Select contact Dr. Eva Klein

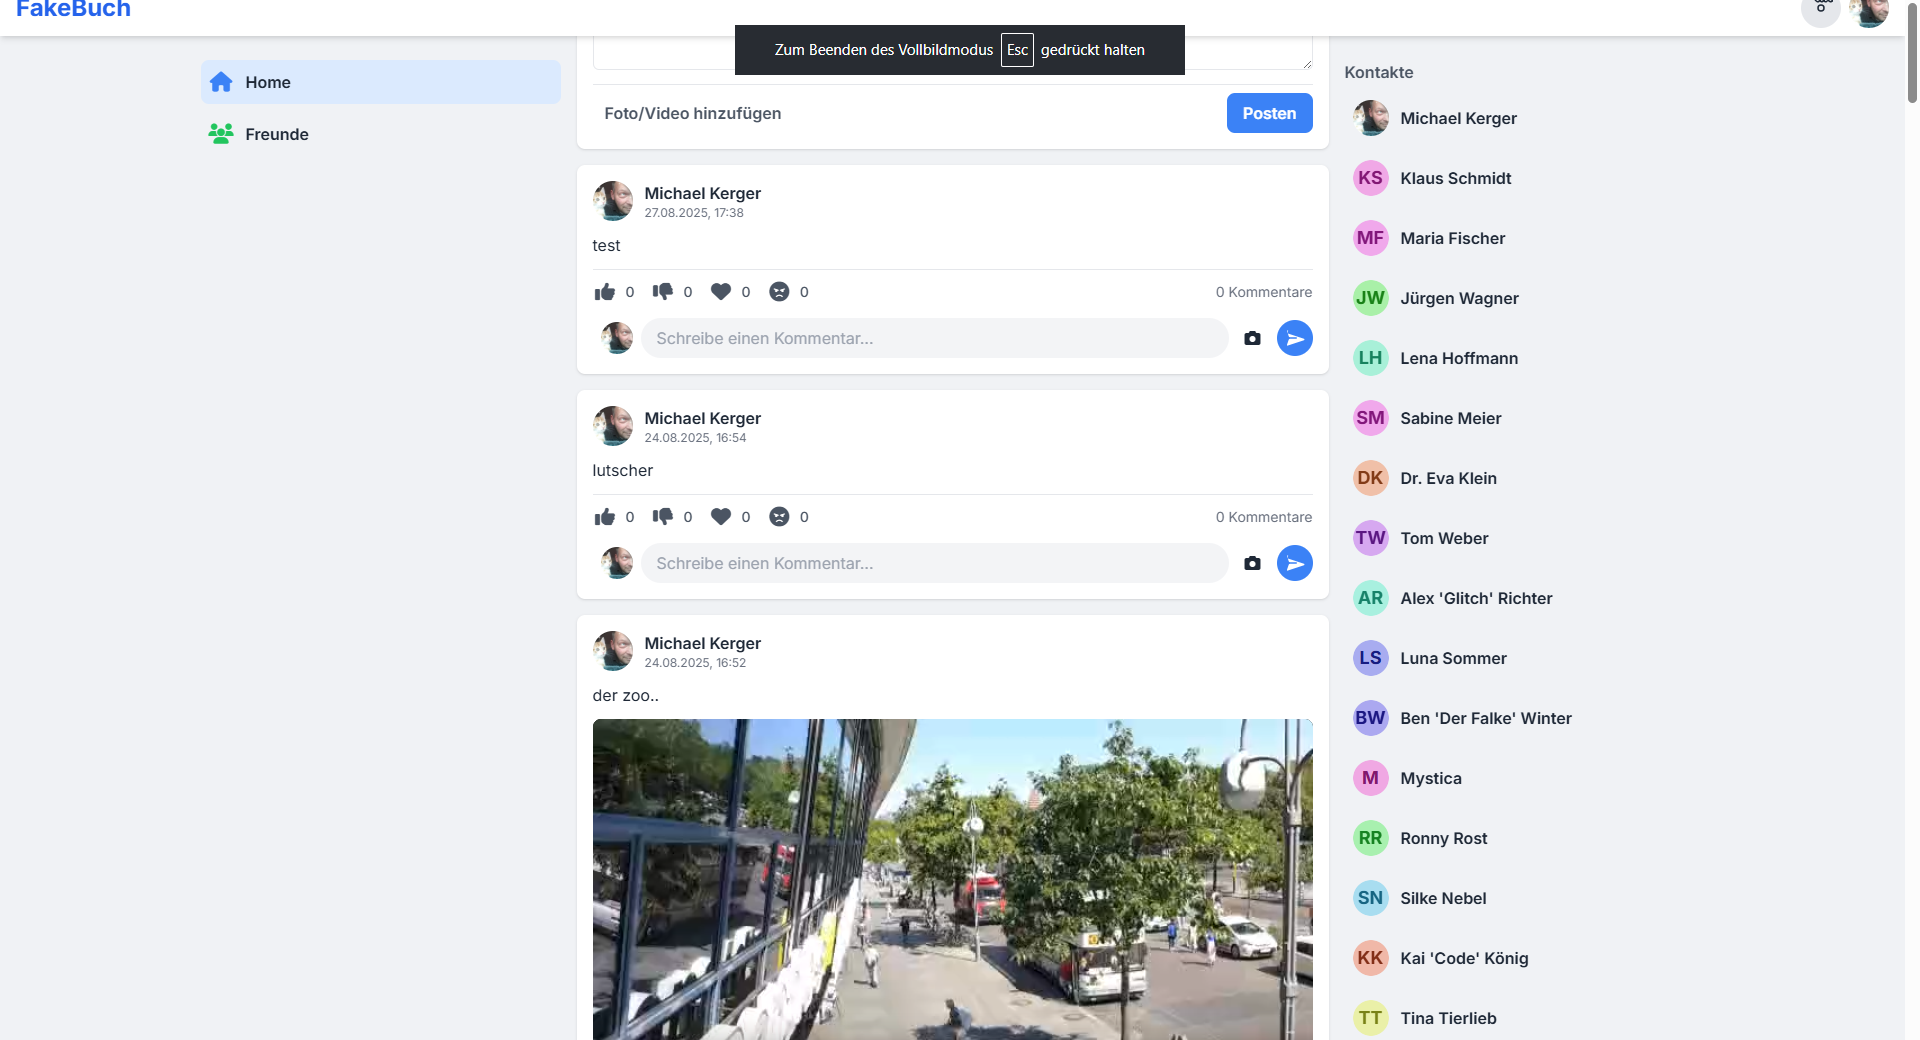coord(1448,478)
